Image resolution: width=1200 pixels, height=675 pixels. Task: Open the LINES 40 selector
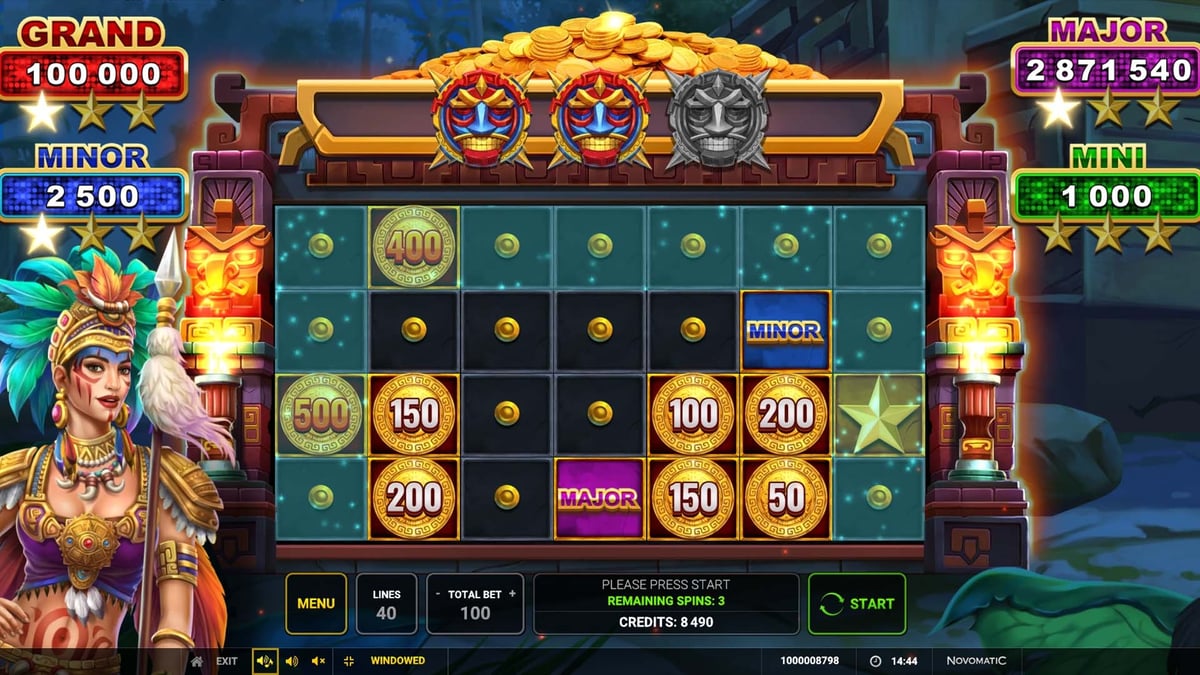[x=387, y=603]
